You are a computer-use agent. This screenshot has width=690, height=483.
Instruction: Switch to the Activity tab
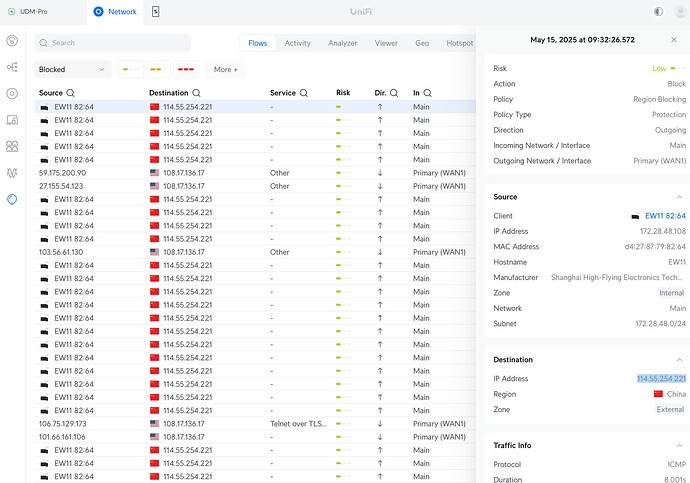click(297, 43)
